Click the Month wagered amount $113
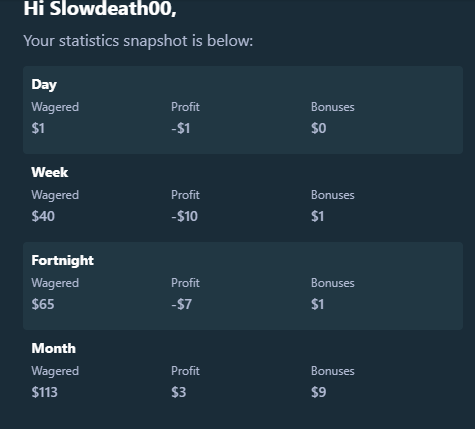Screen dimensions: 475x429 [x=44, y=392]
